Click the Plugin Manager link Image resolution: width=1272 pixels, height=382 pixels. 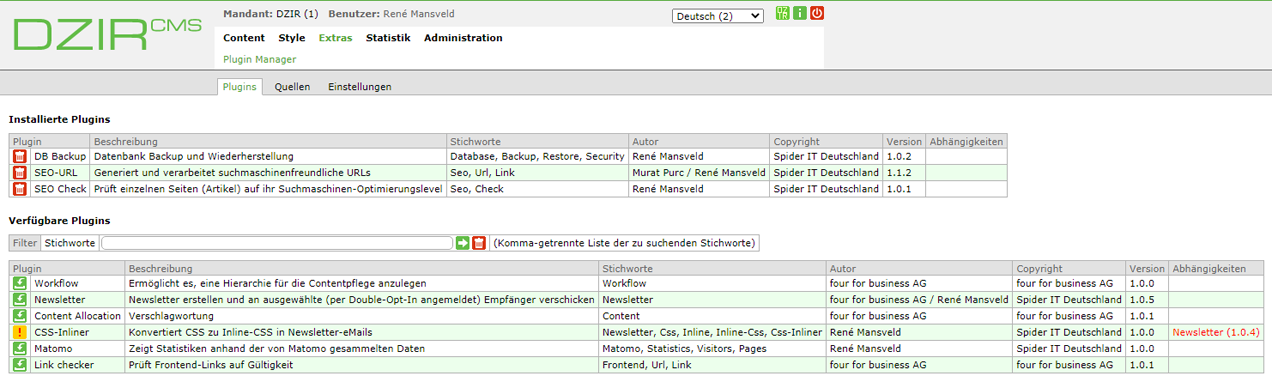click(260, 60)
